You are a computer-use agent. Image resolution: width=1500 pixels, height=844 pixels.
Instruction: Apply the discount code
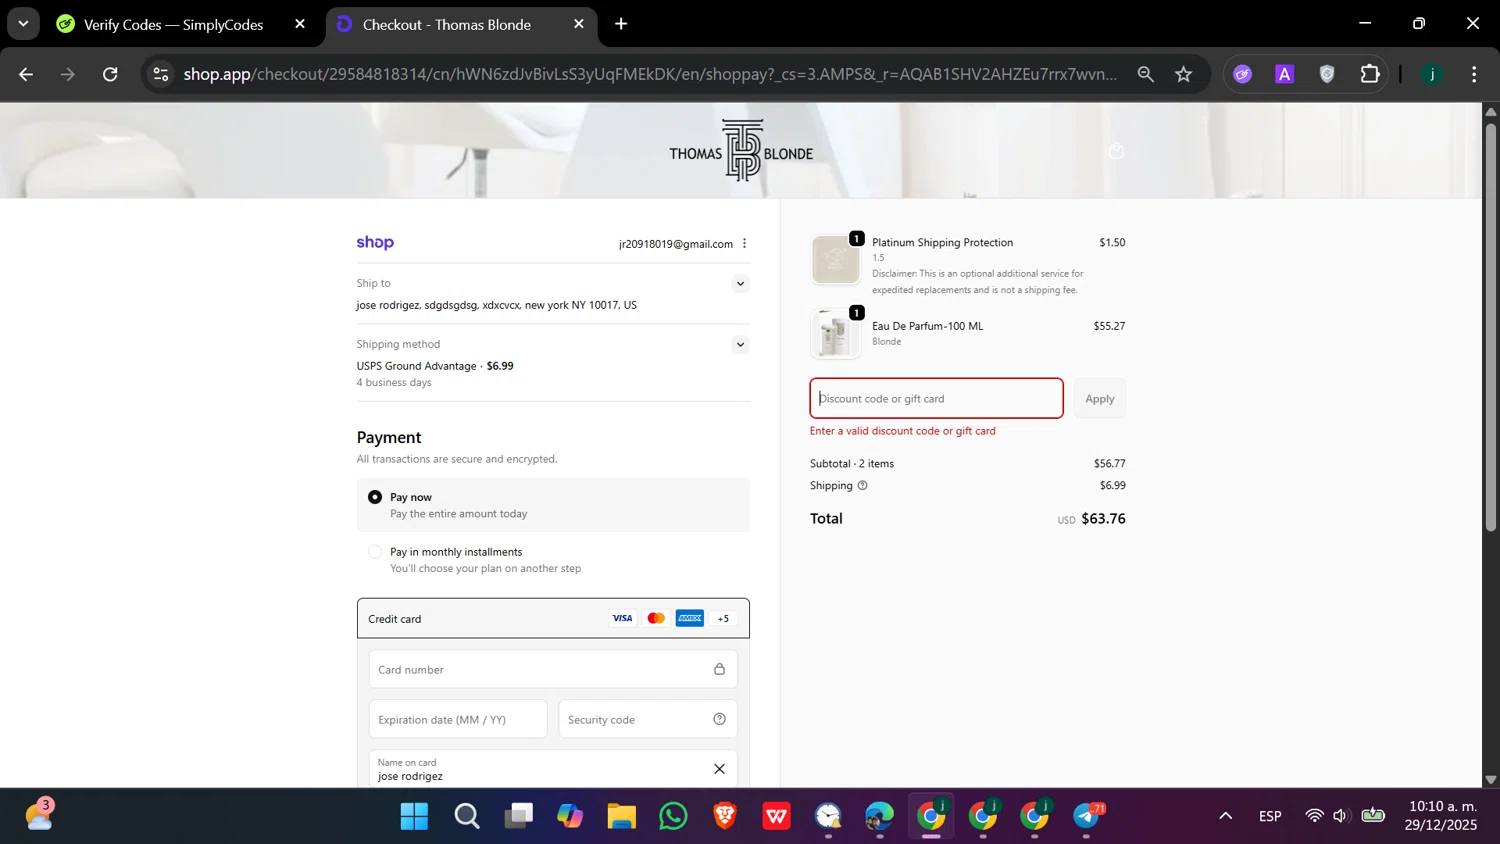(x=1100, y=398)
